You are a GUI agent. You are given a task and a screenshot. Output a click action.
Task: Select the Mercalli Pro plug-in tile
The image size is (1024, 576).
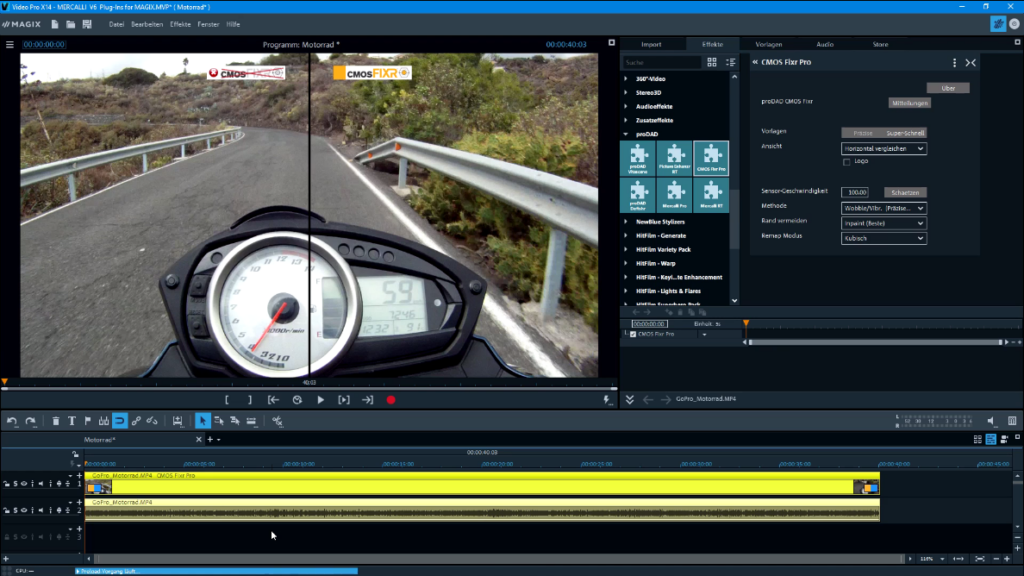point(675,195)
